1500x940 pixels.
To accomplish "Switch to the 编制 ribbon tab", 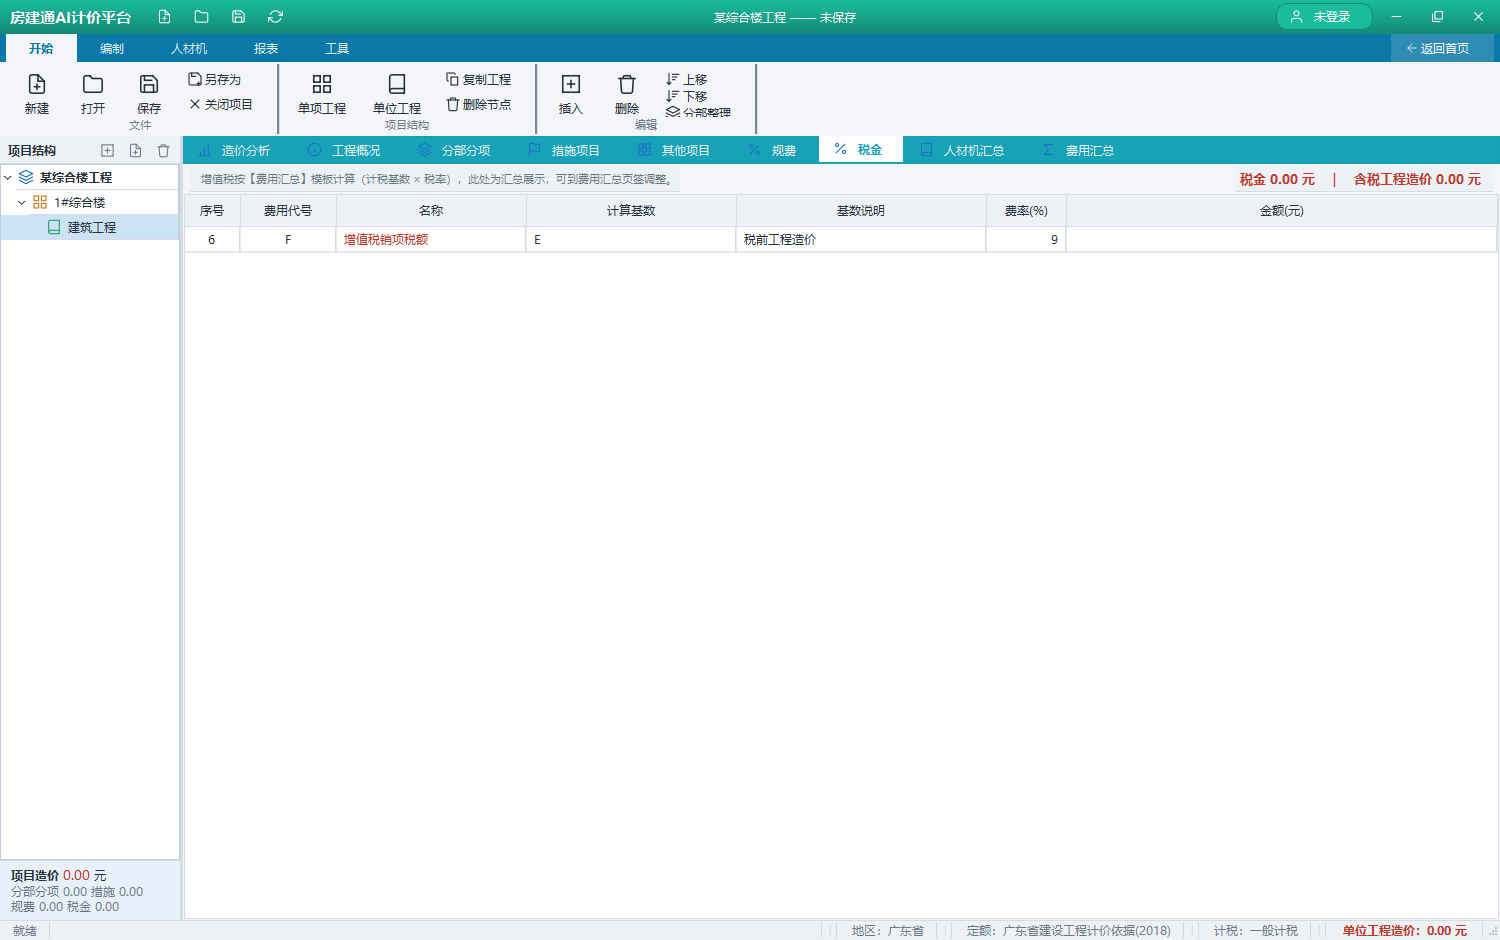I will [x=112, y=48].
